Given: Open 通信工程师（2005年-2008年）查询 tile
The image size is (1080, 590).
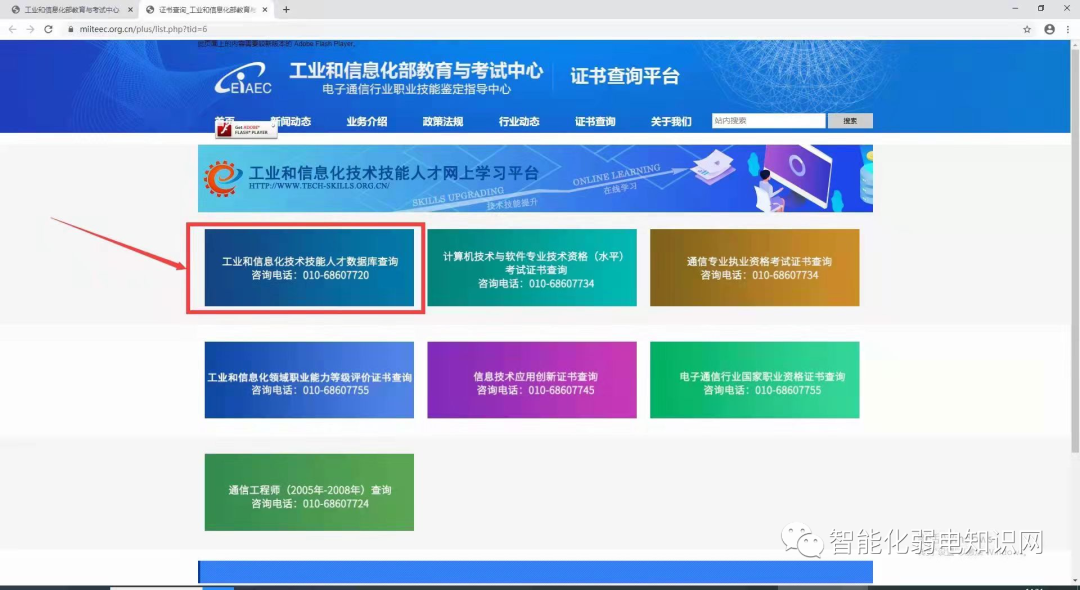Looking at the screenshot, I should click(x=309, y=492).
